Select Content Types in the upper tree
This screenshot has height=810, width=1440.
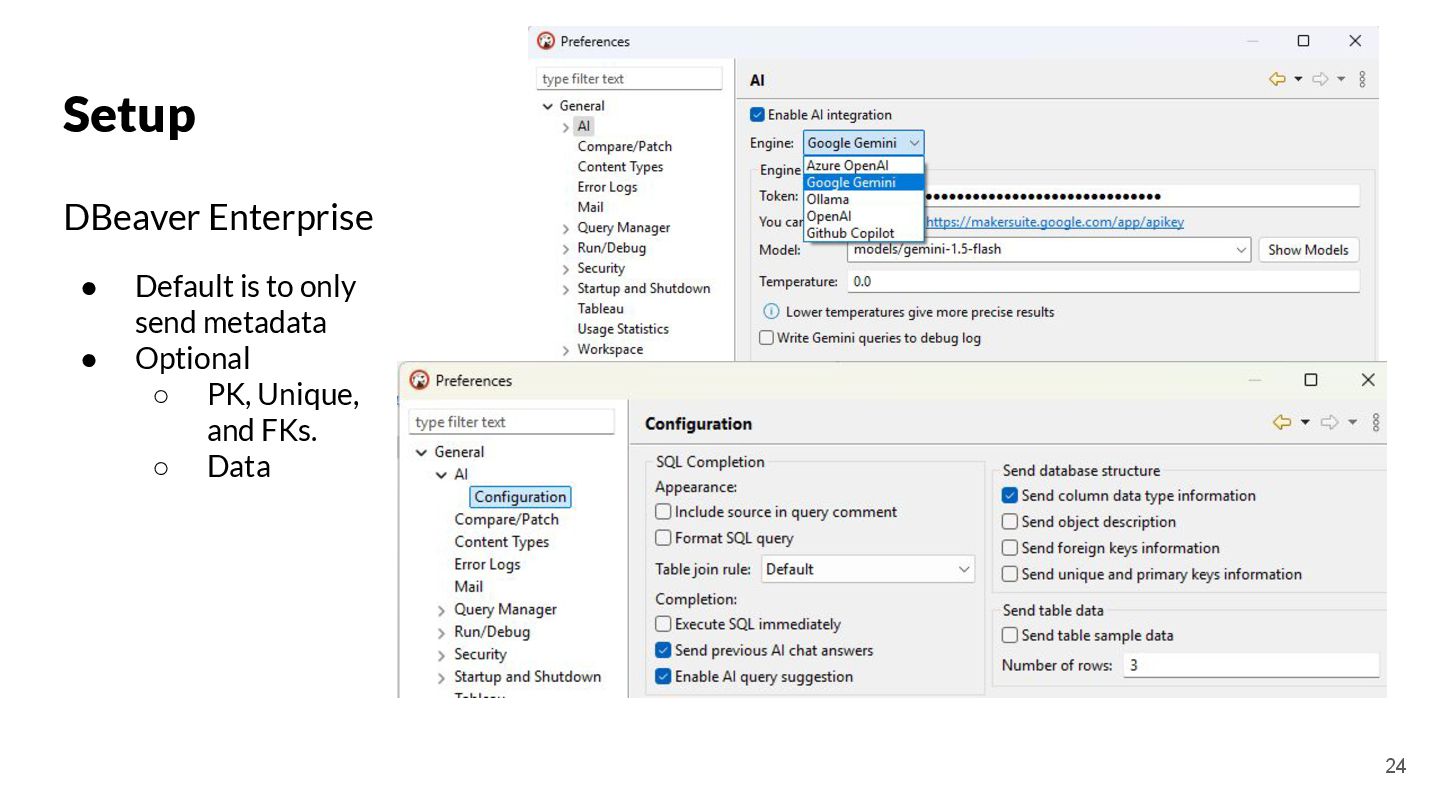620,167
